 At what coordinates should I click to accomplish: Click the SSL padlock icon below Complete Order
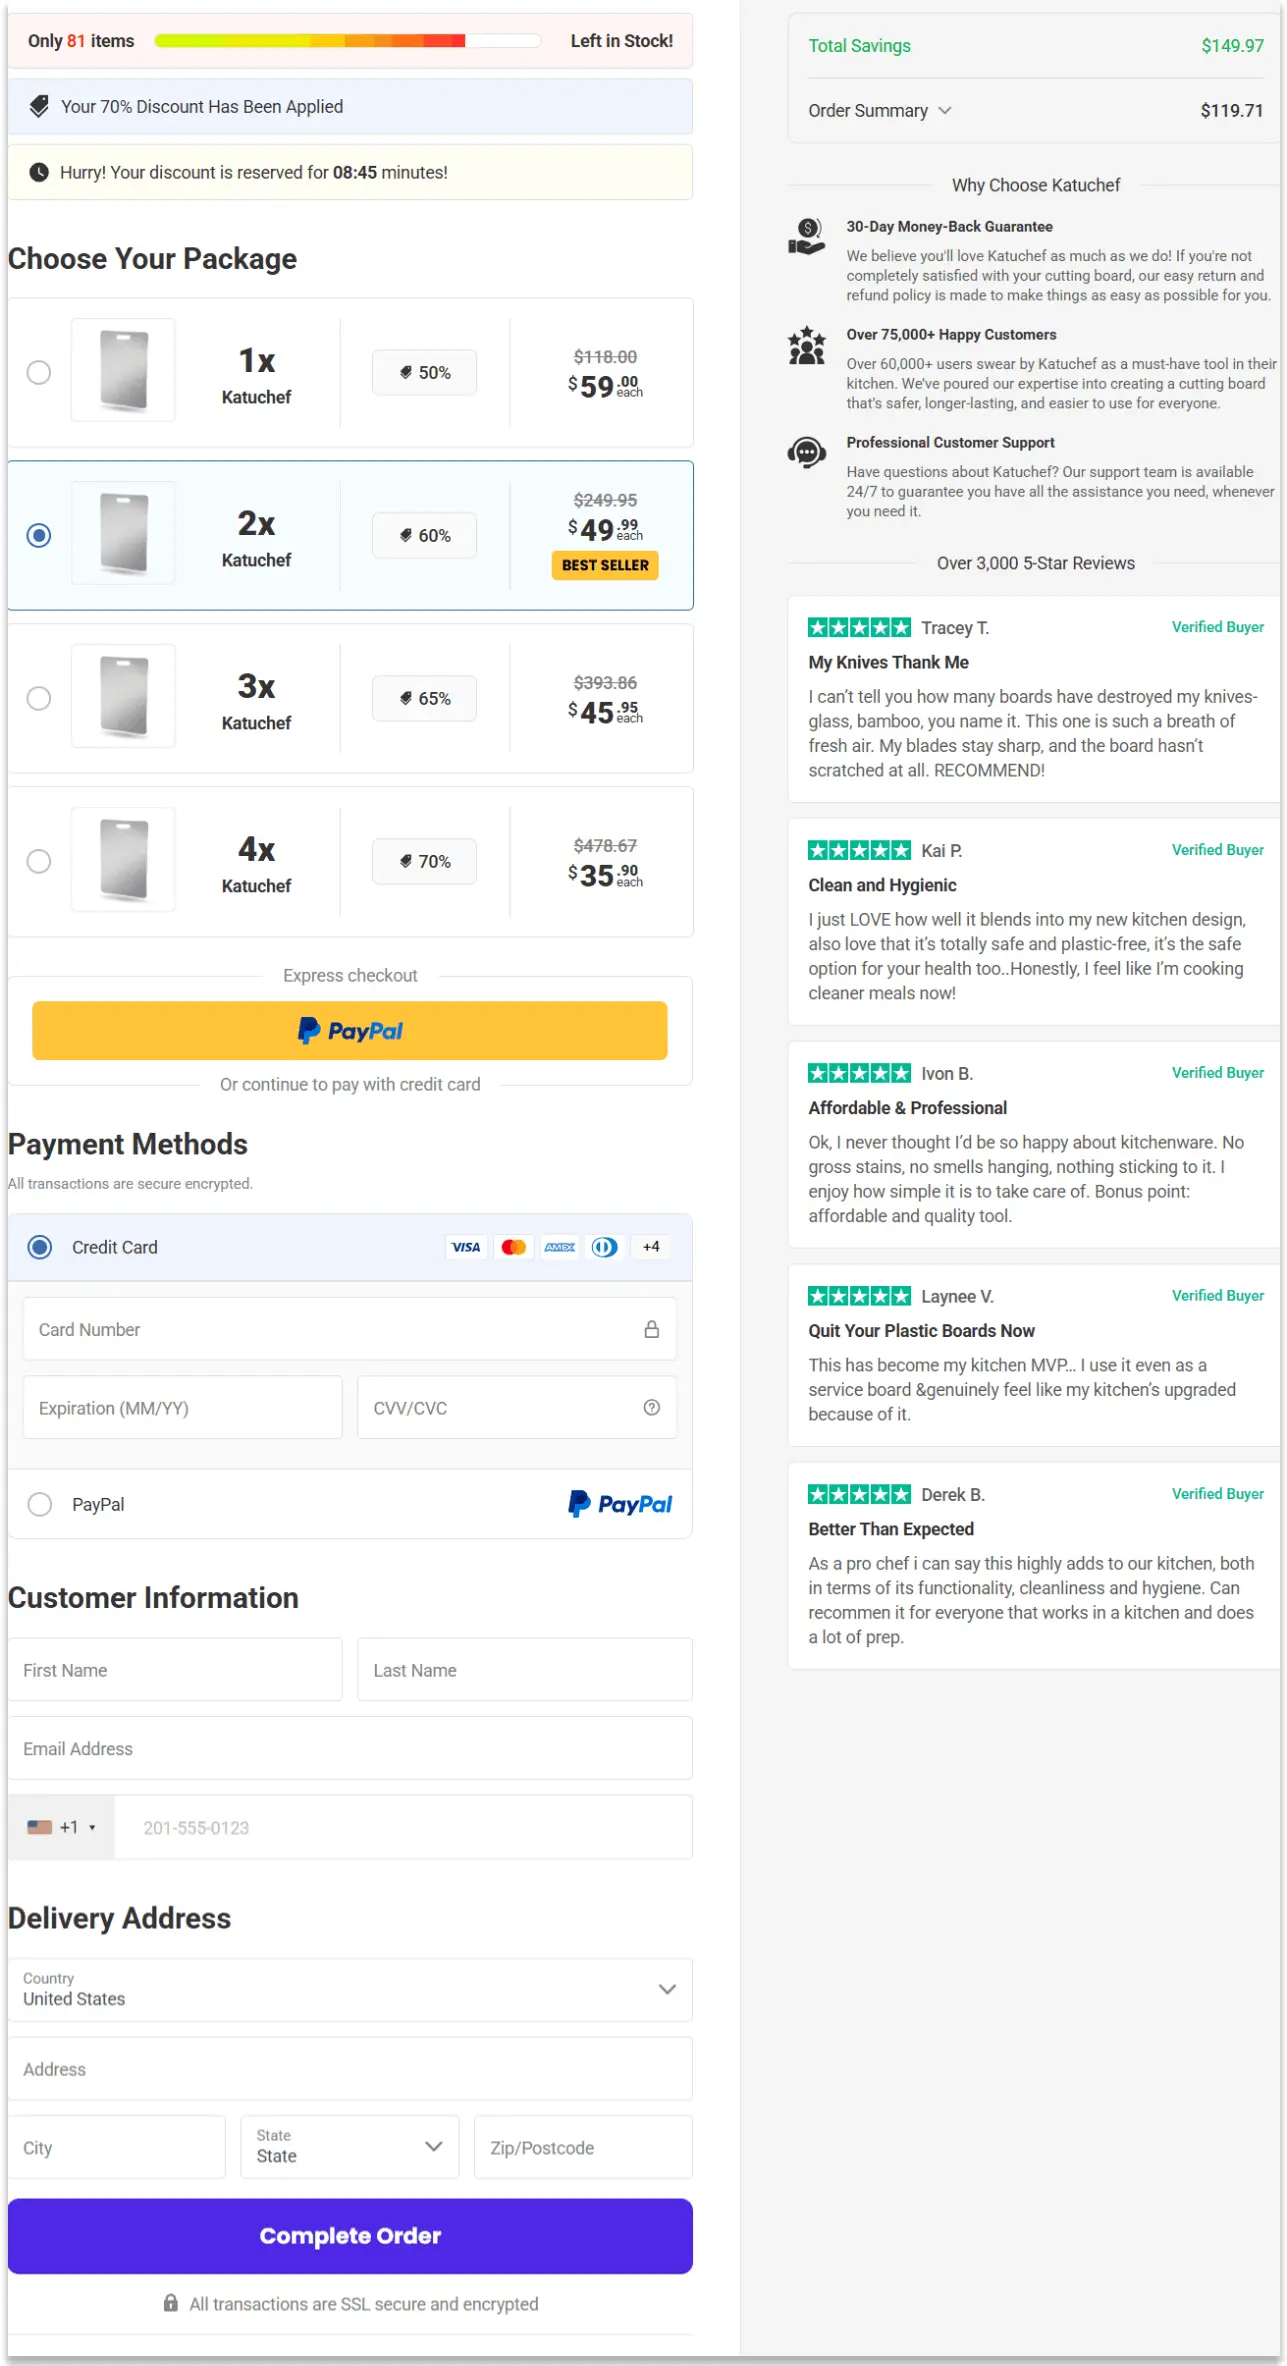(171, 2303)
